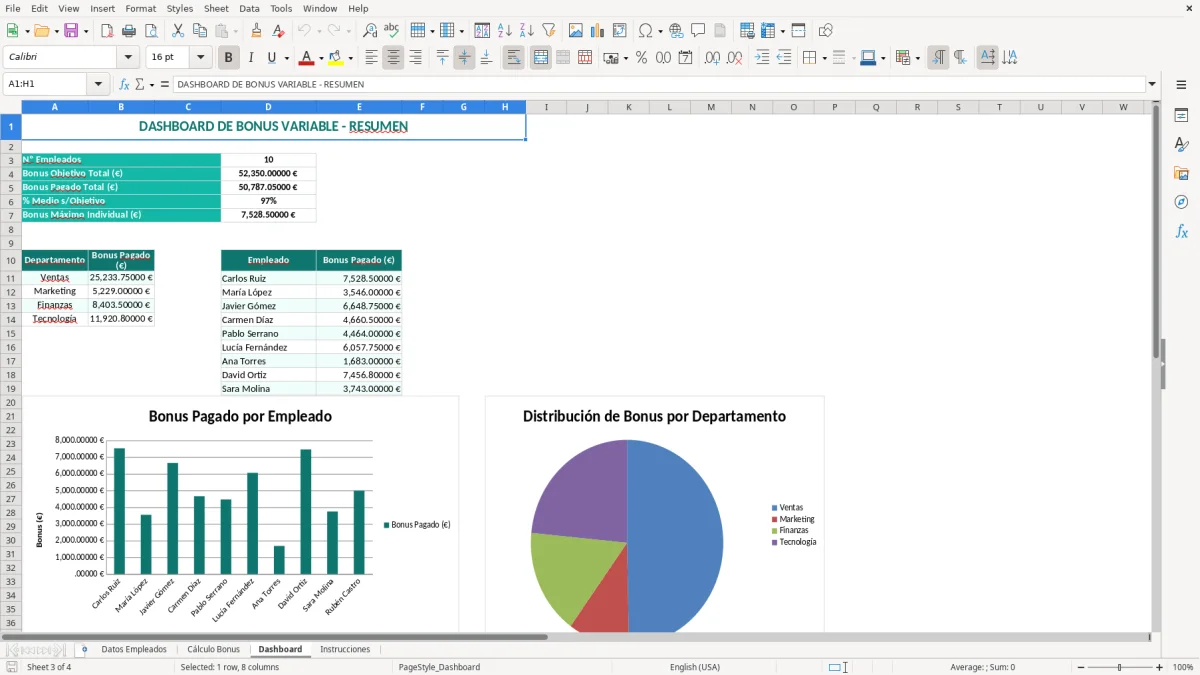Open the sidebar Properties deck
Screen dimensions: 1200x675
coord(1181,115)
